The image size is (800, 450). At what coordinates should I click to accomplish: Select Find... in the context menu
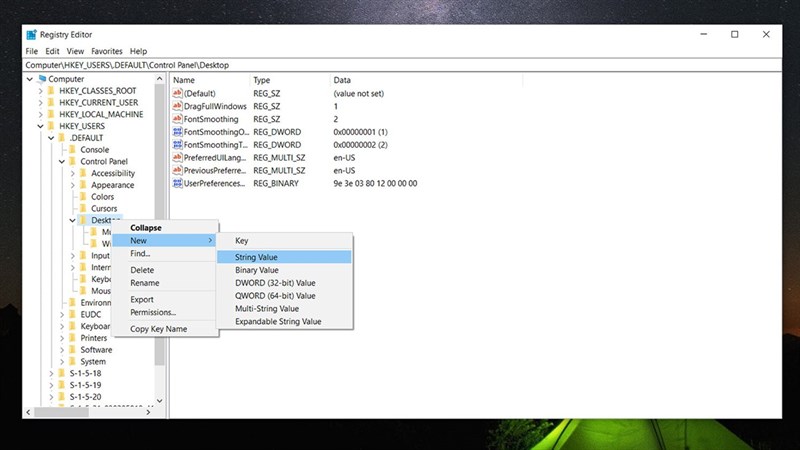[165, 253]
